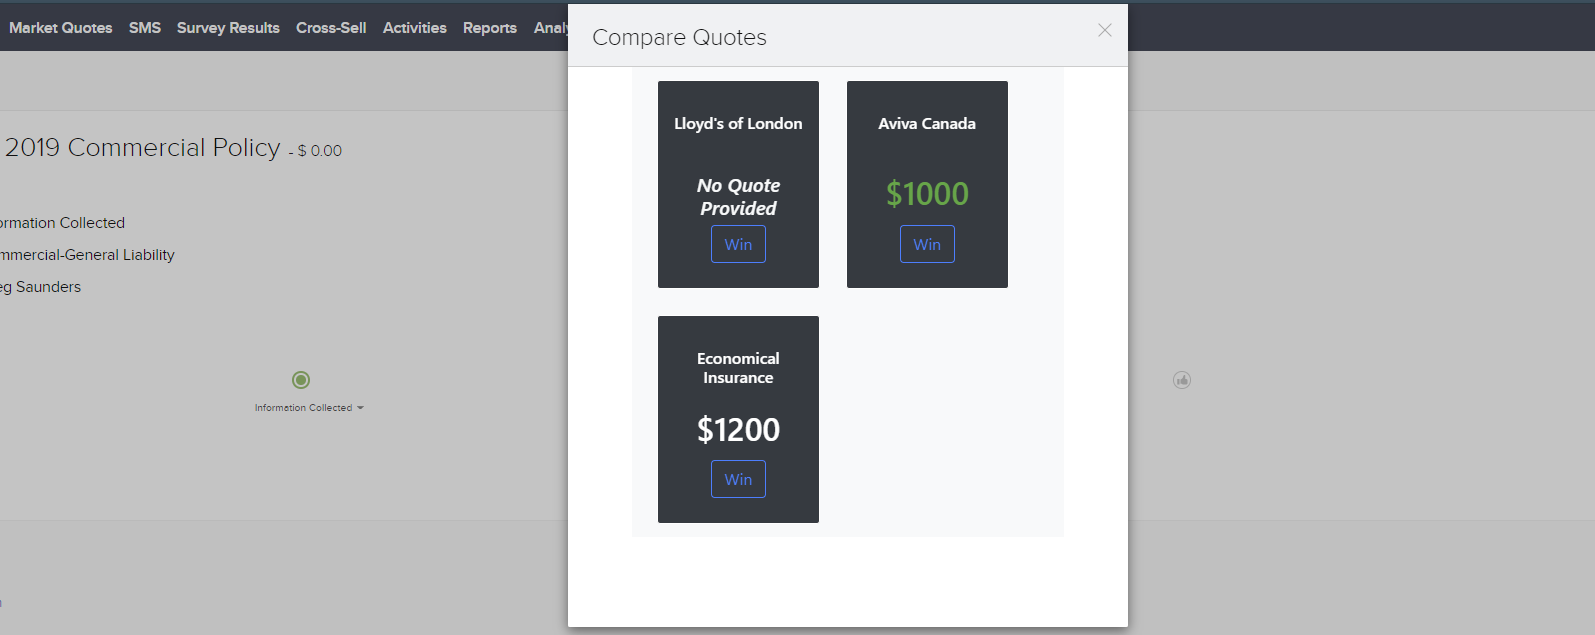Click the Commercial-General Liability text
The height and width of the screenshot is (635, 1595).
[x=87, y=255]
